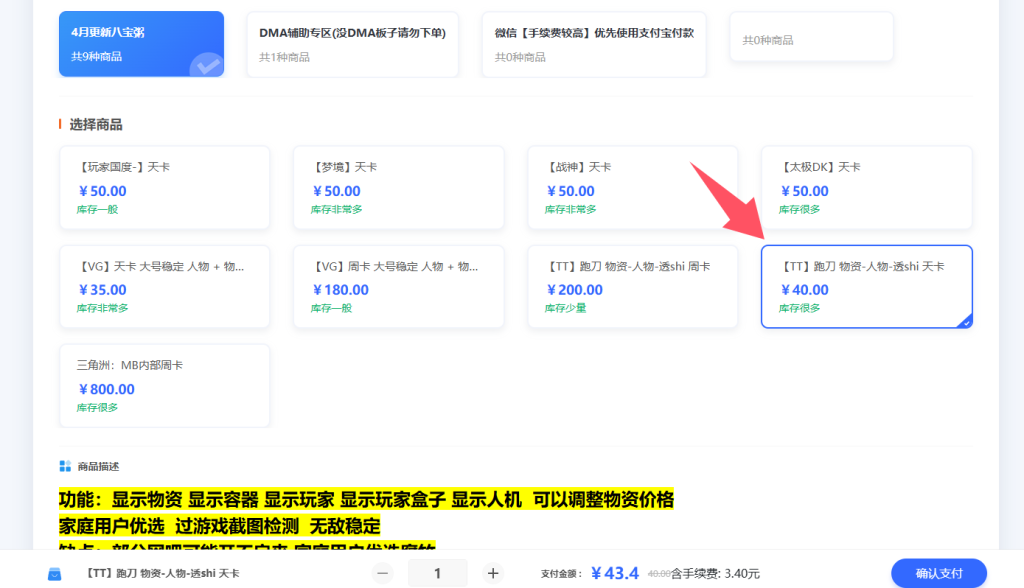
Task: Choose the 【TT】周卡 ¥200.00 product card
Action: (633, 287)
